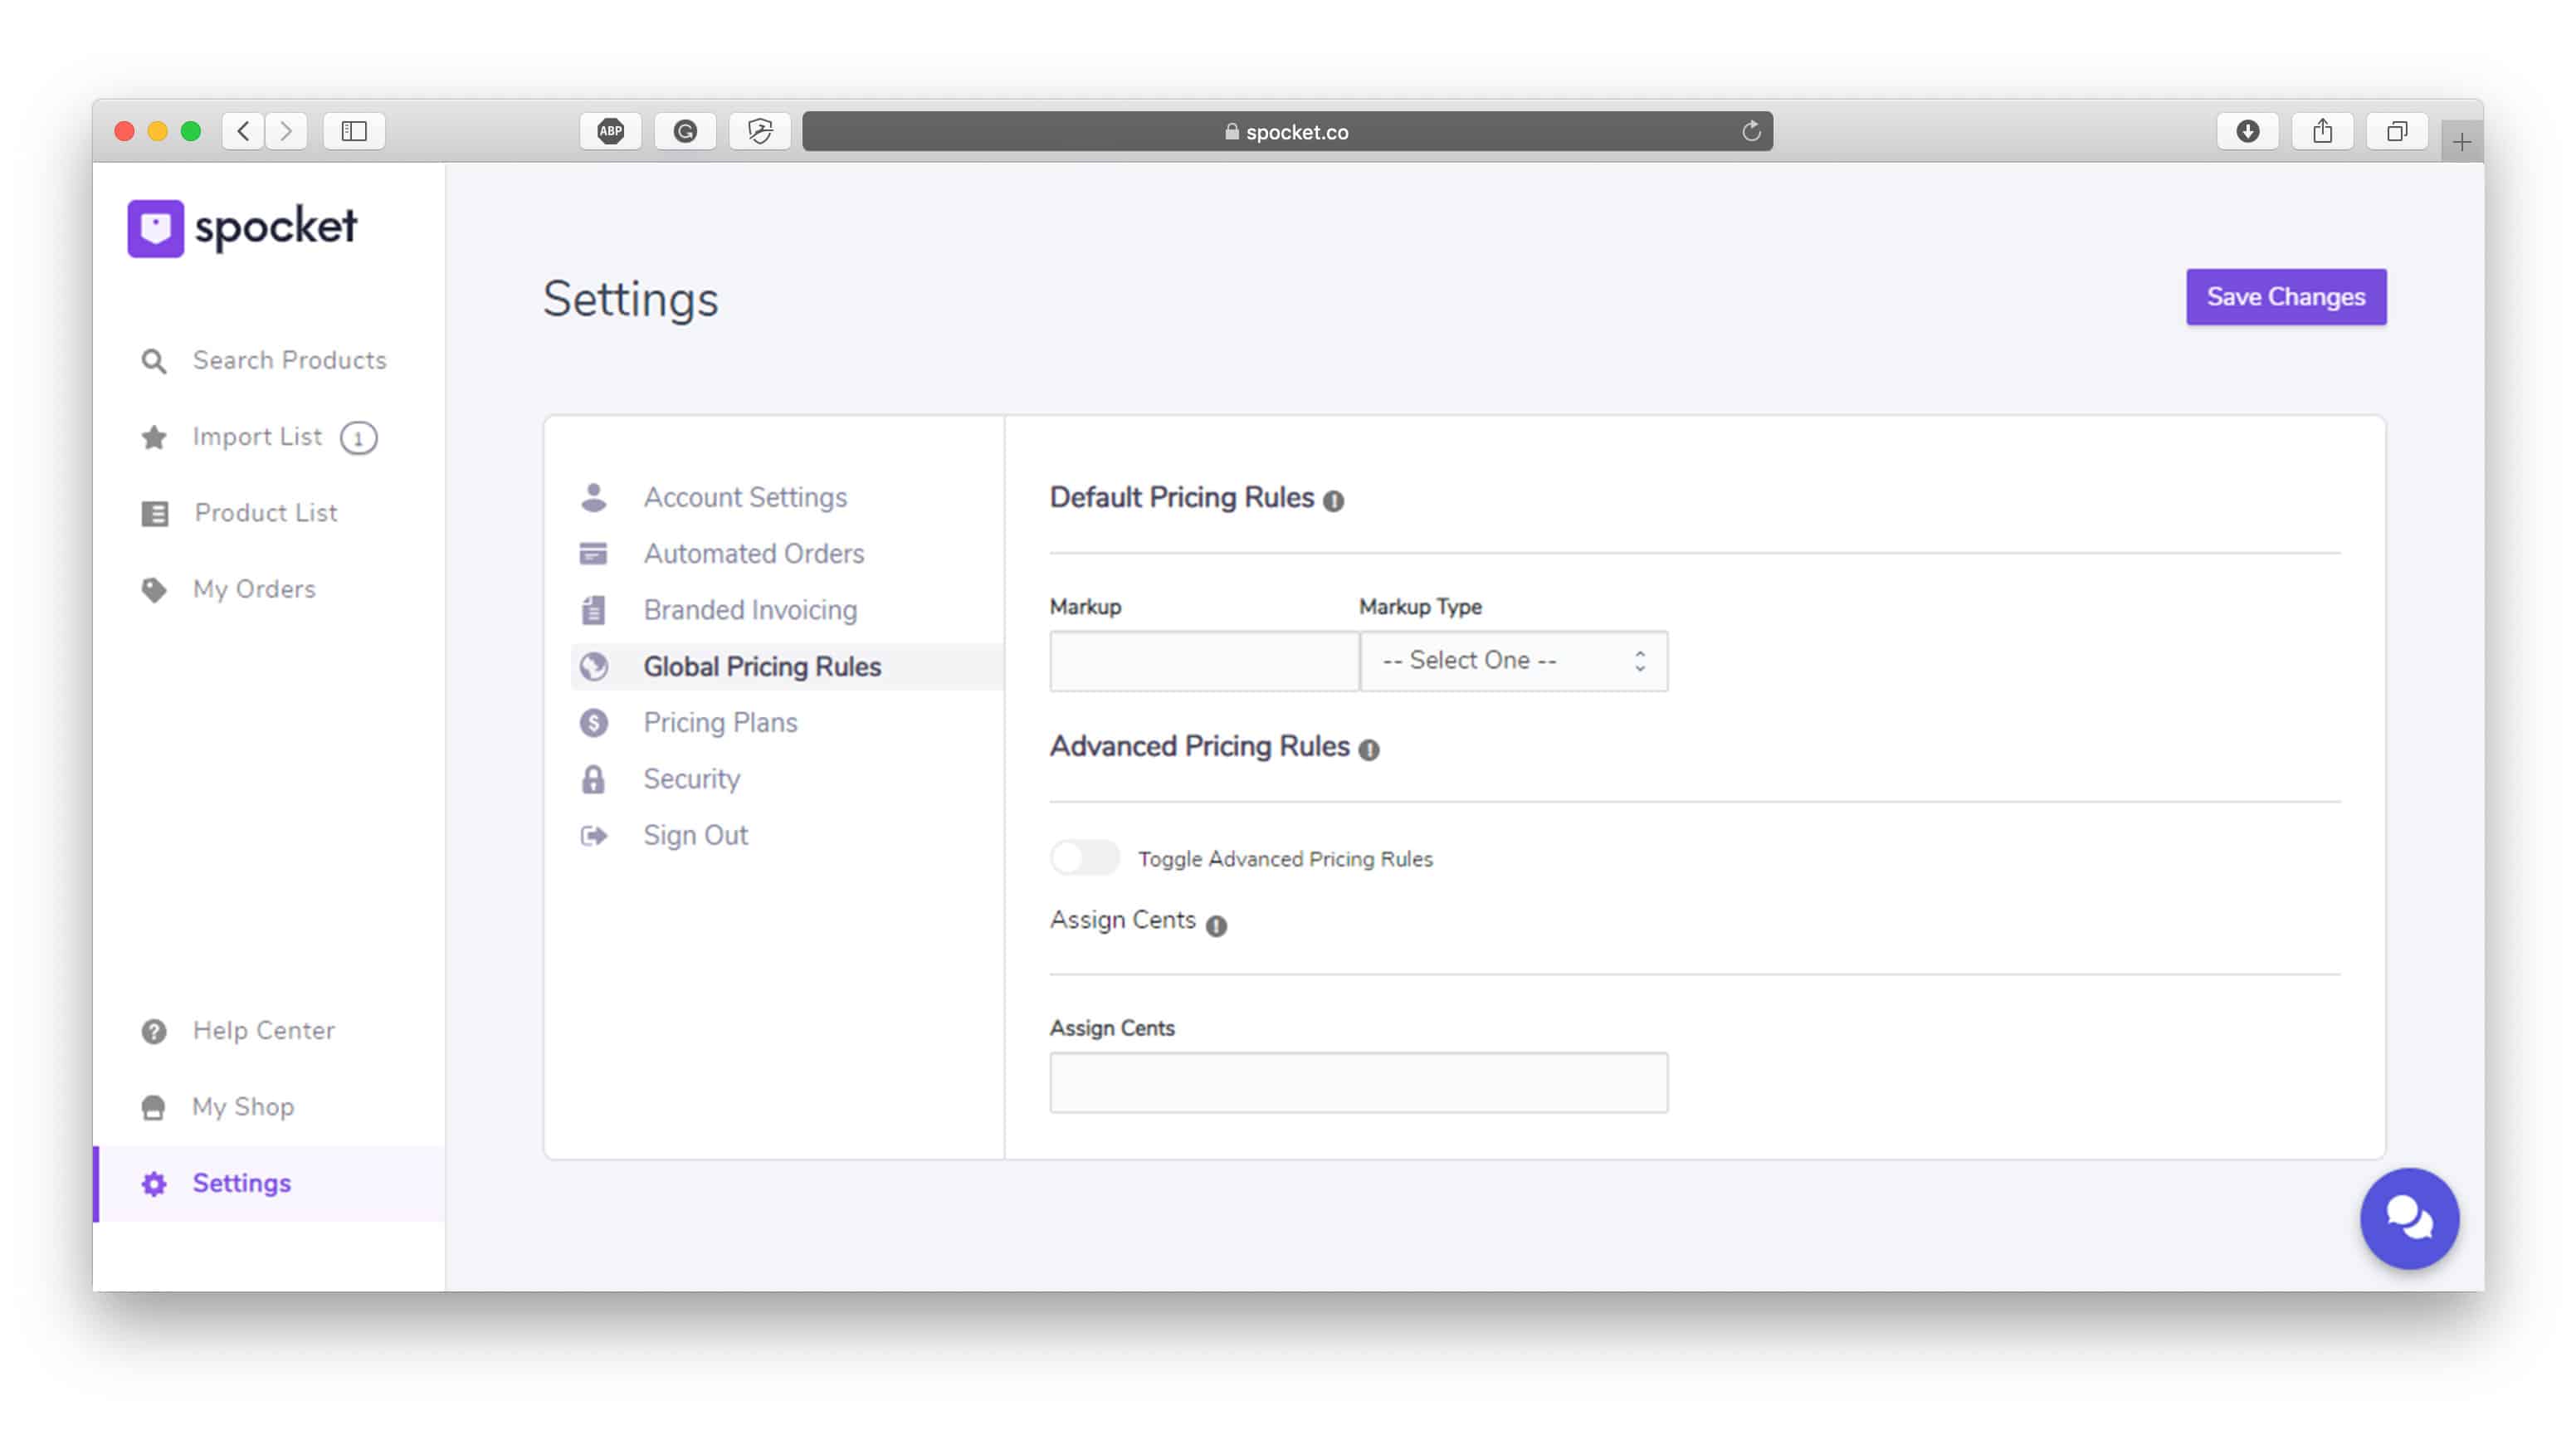This screenshot has height=1445, width=2576.
Task: Click the AdBlock Plus extension icon
Action: click(610, 131)
